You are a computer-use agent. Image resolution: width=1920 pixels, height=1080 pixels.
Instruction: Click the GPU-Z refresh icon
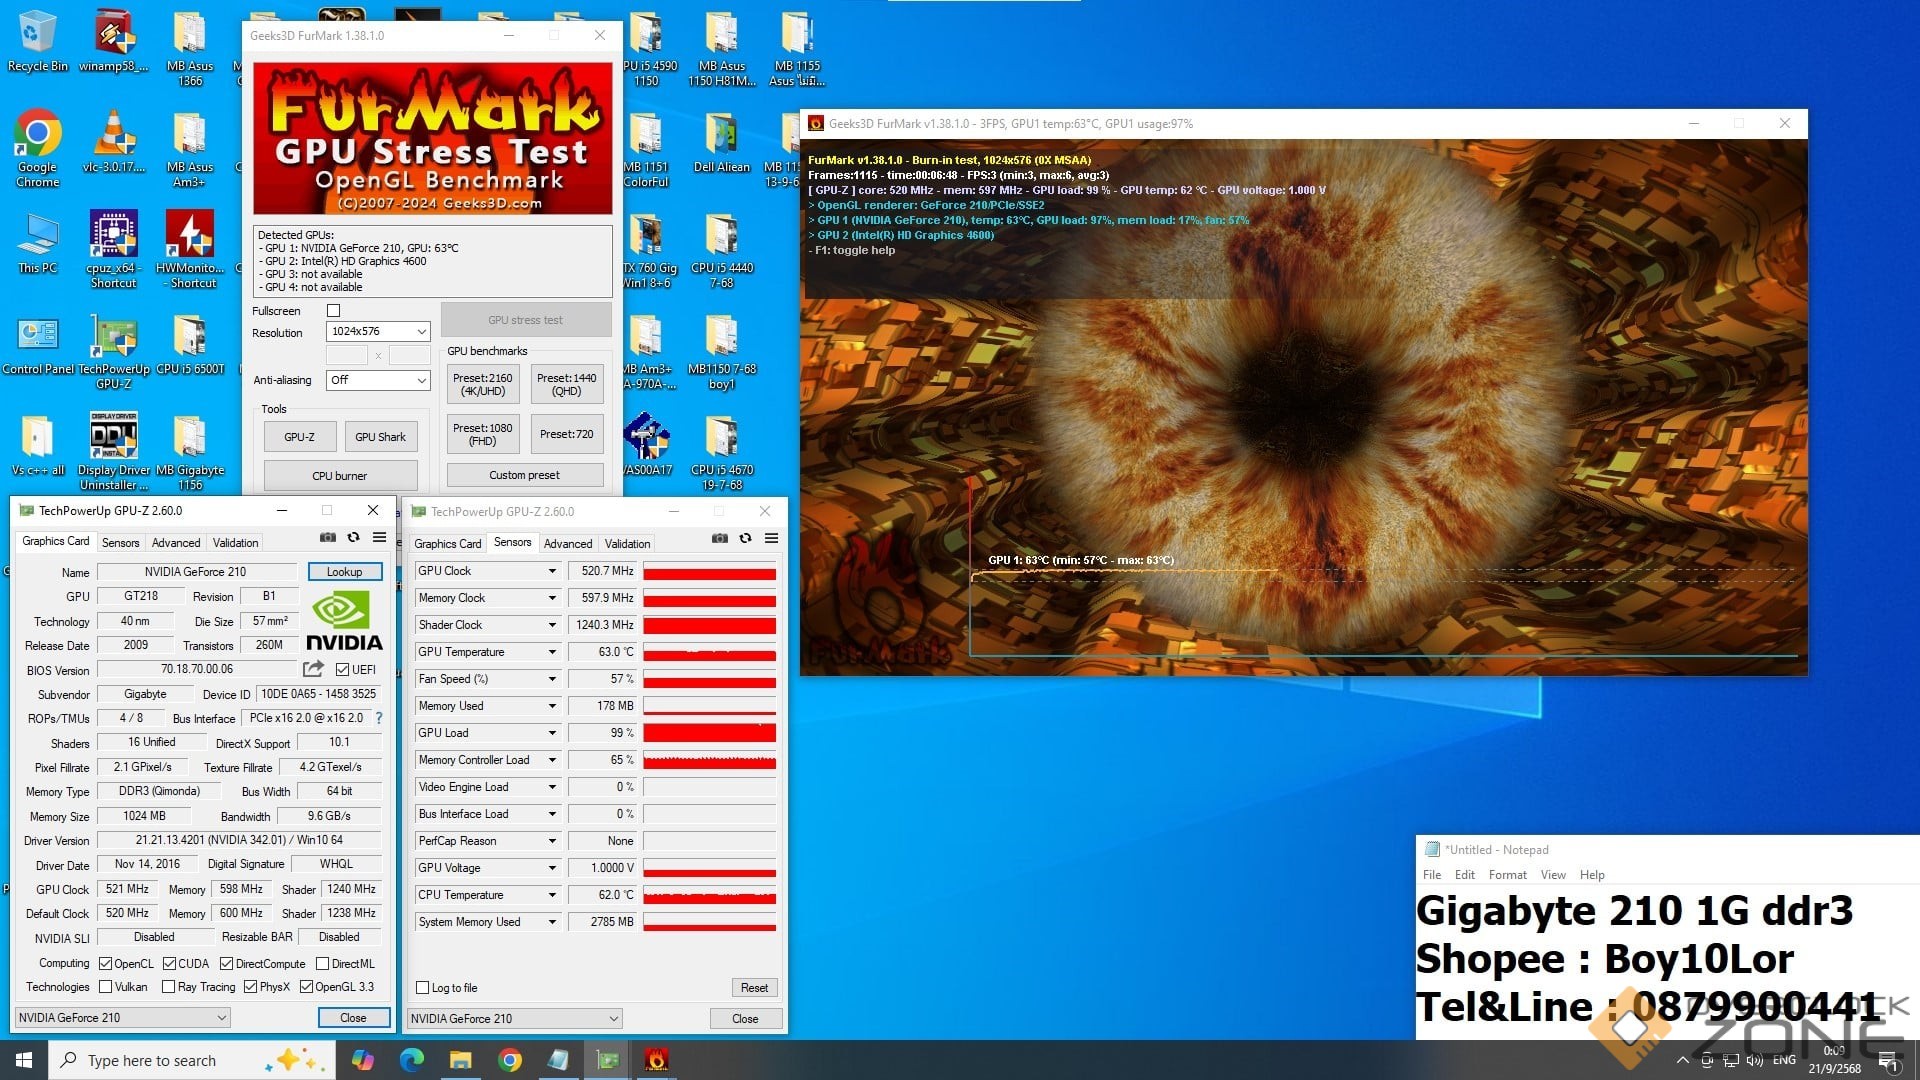tap(353, 537)
